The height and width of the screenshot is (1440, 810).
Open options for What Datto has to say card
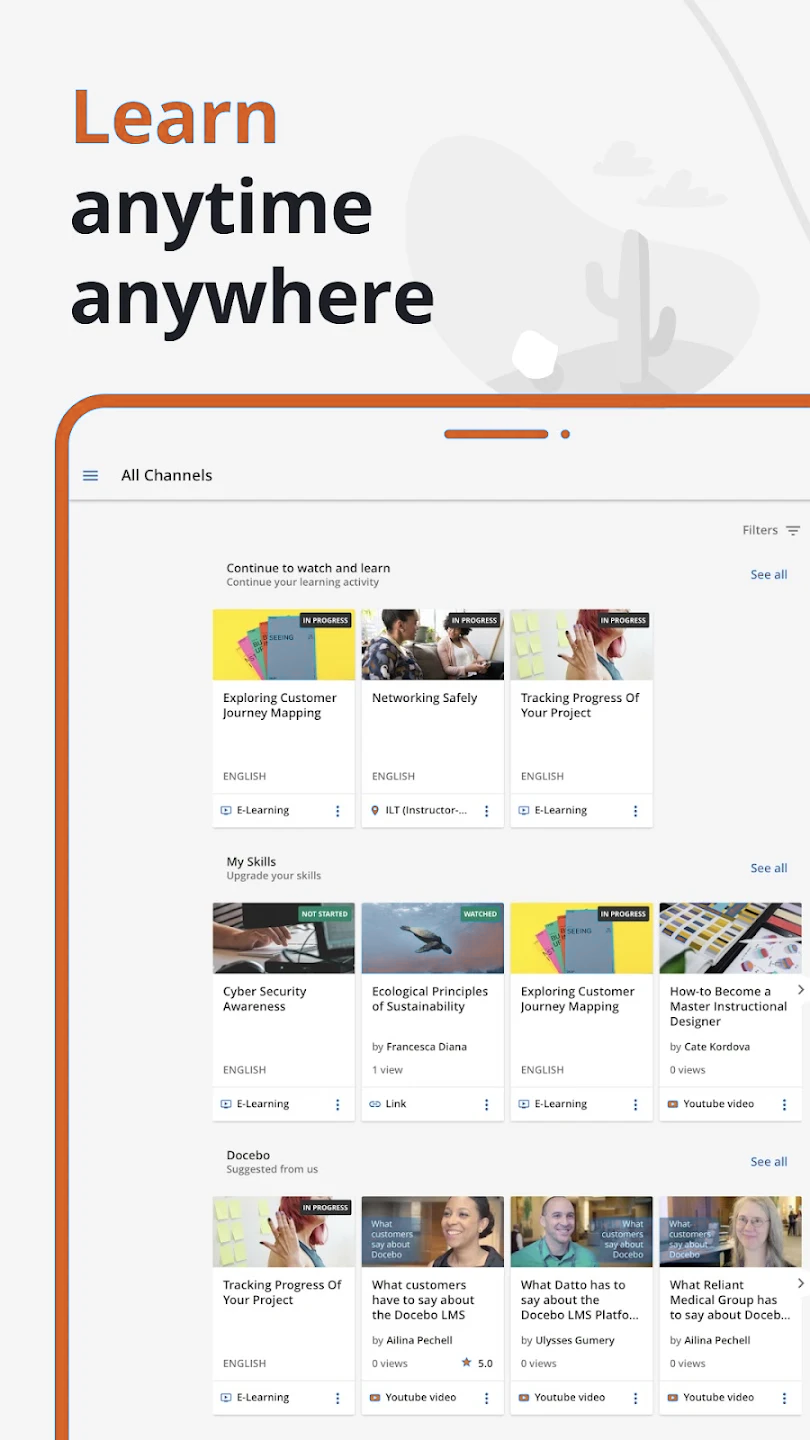pos(635,1398)
